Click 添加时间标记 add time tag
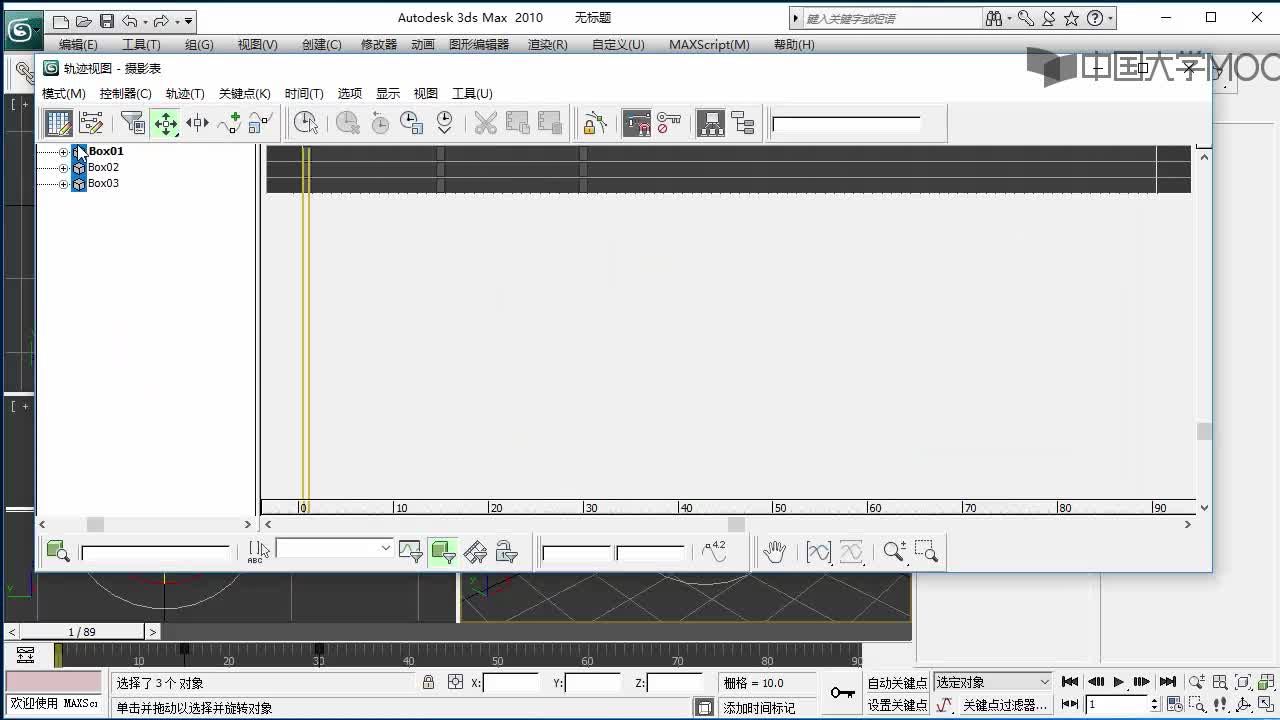The height and width of the screenshot is (720, 1280). [759, 707]
